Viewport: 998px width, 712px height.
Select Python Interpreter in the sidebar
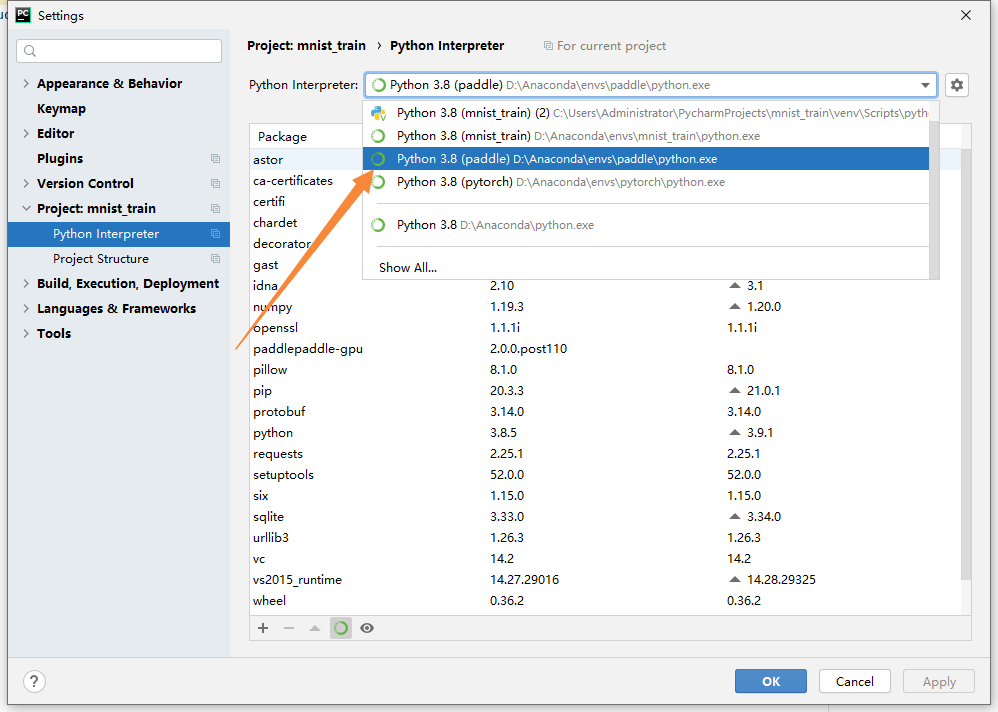(118, 234)
